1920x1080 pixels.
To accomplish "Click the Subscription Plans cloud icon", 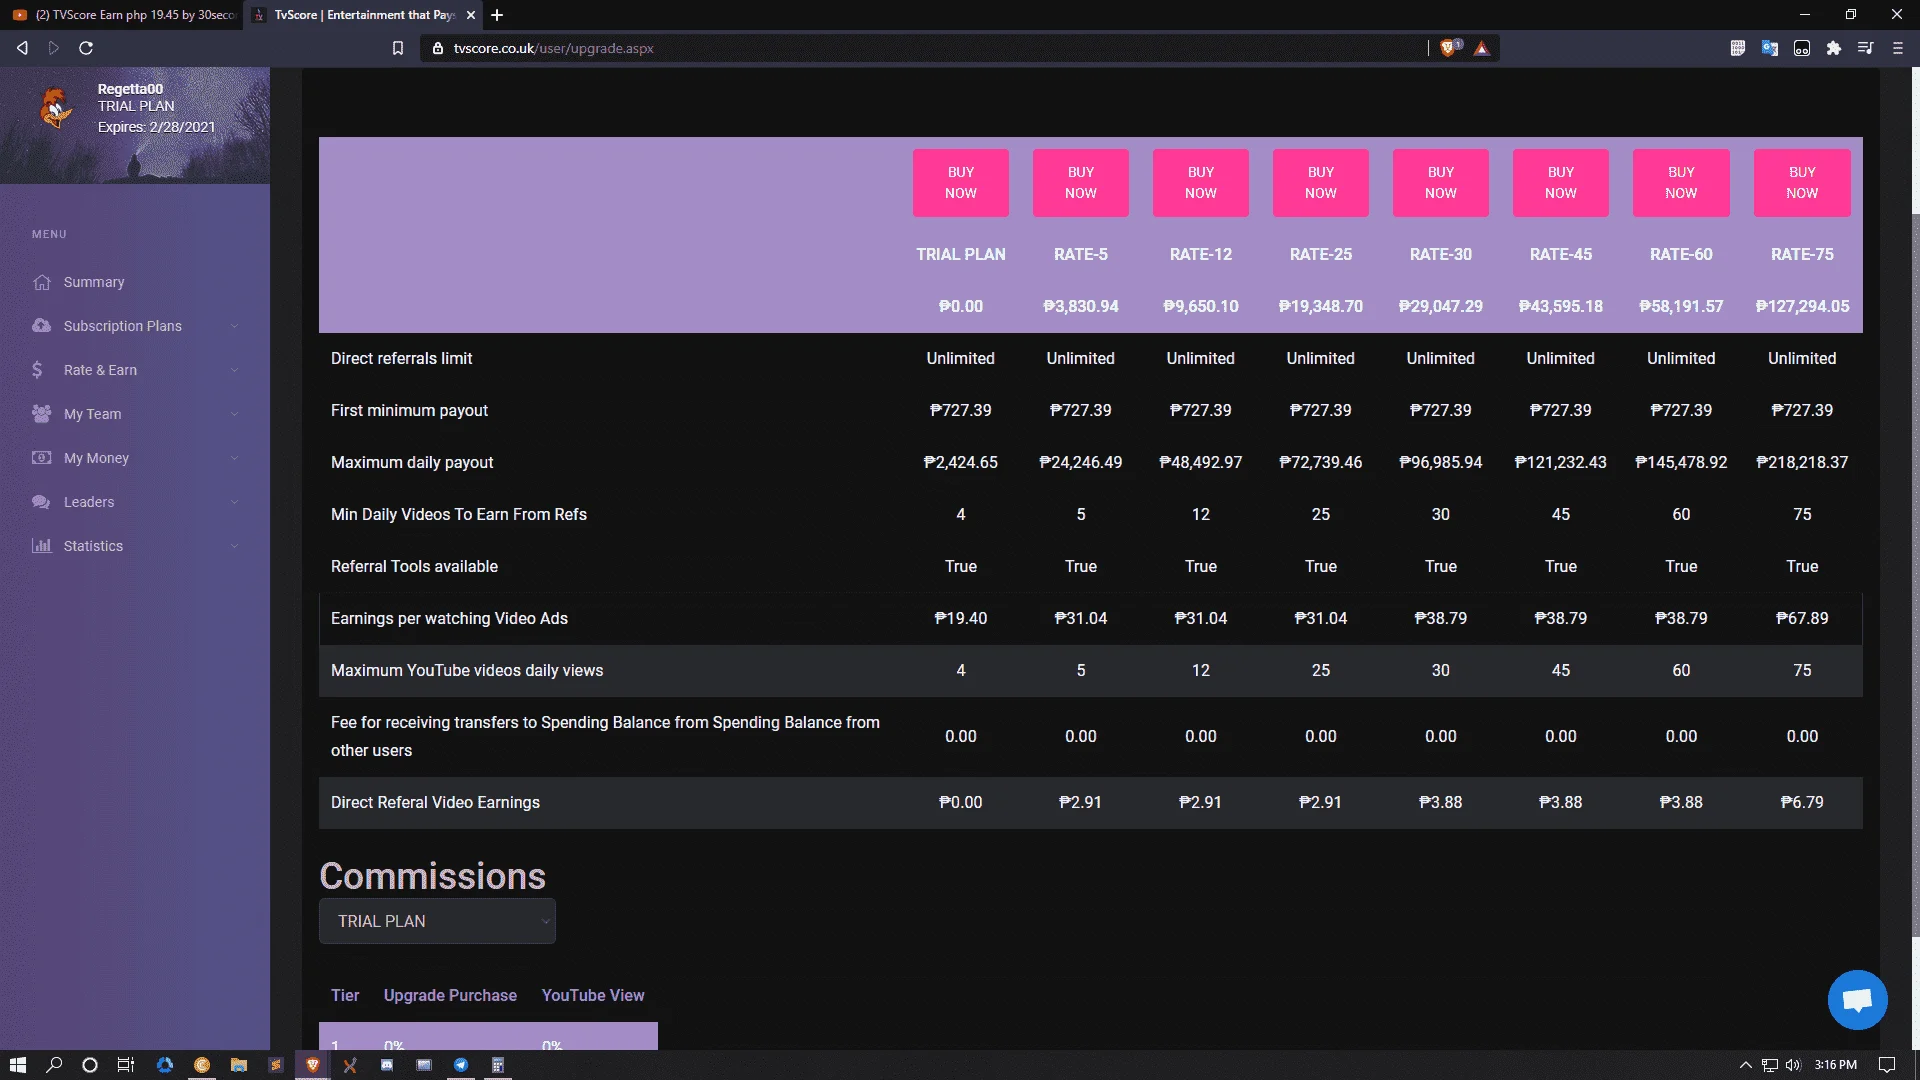I will tap(41, 326).
